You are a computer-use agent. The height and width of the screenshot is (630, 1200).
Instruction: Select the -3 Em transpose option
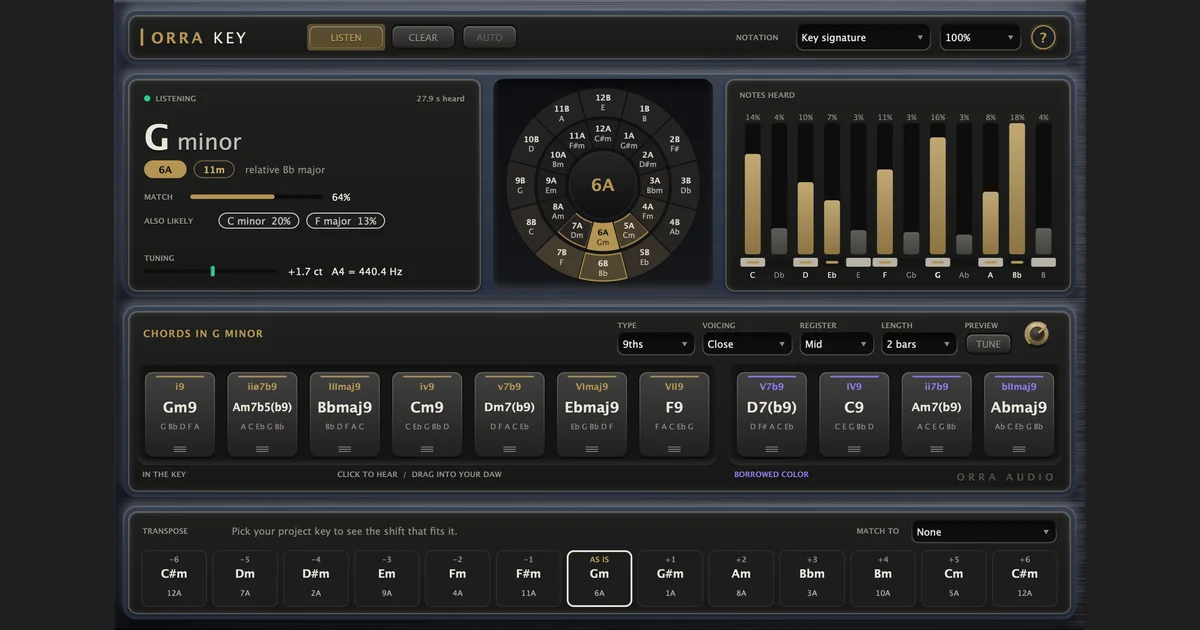(x=386, y=578)
